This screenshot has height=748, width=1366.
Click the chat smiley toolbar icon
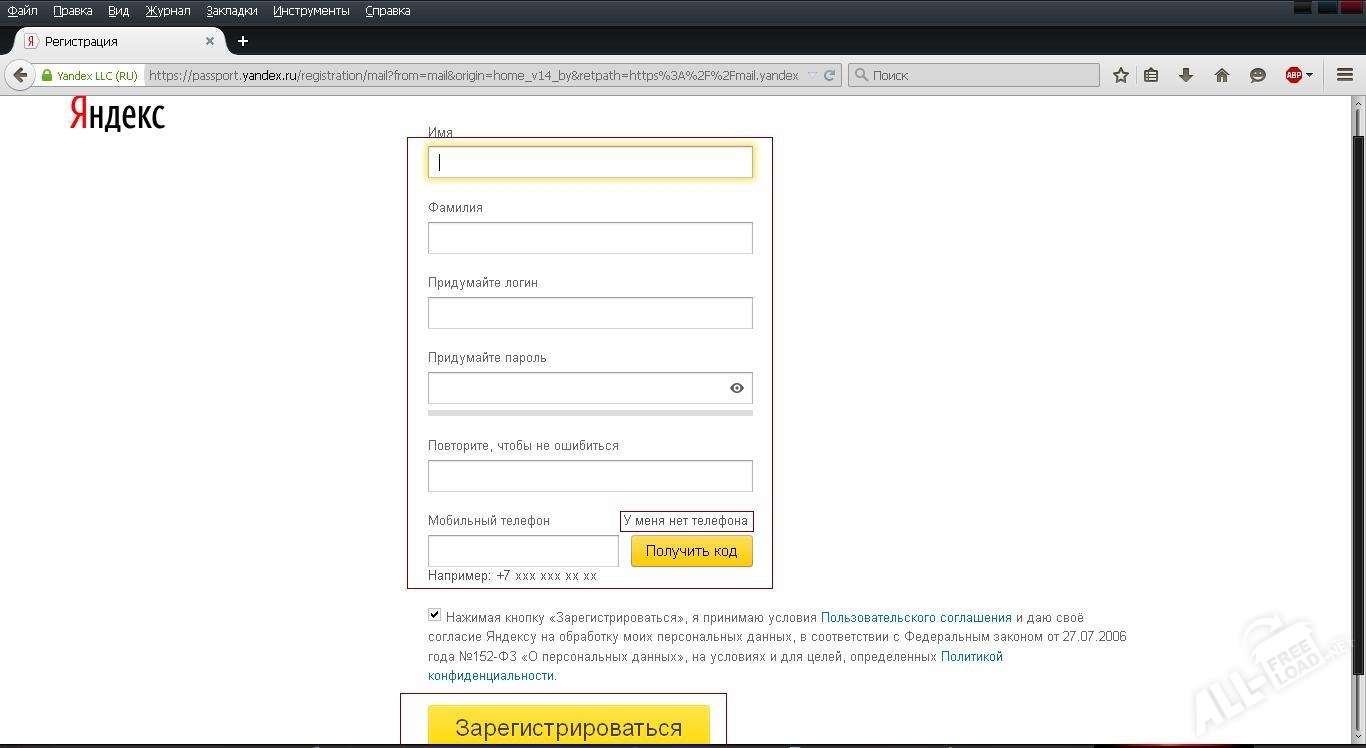[x=1258, y=75]
